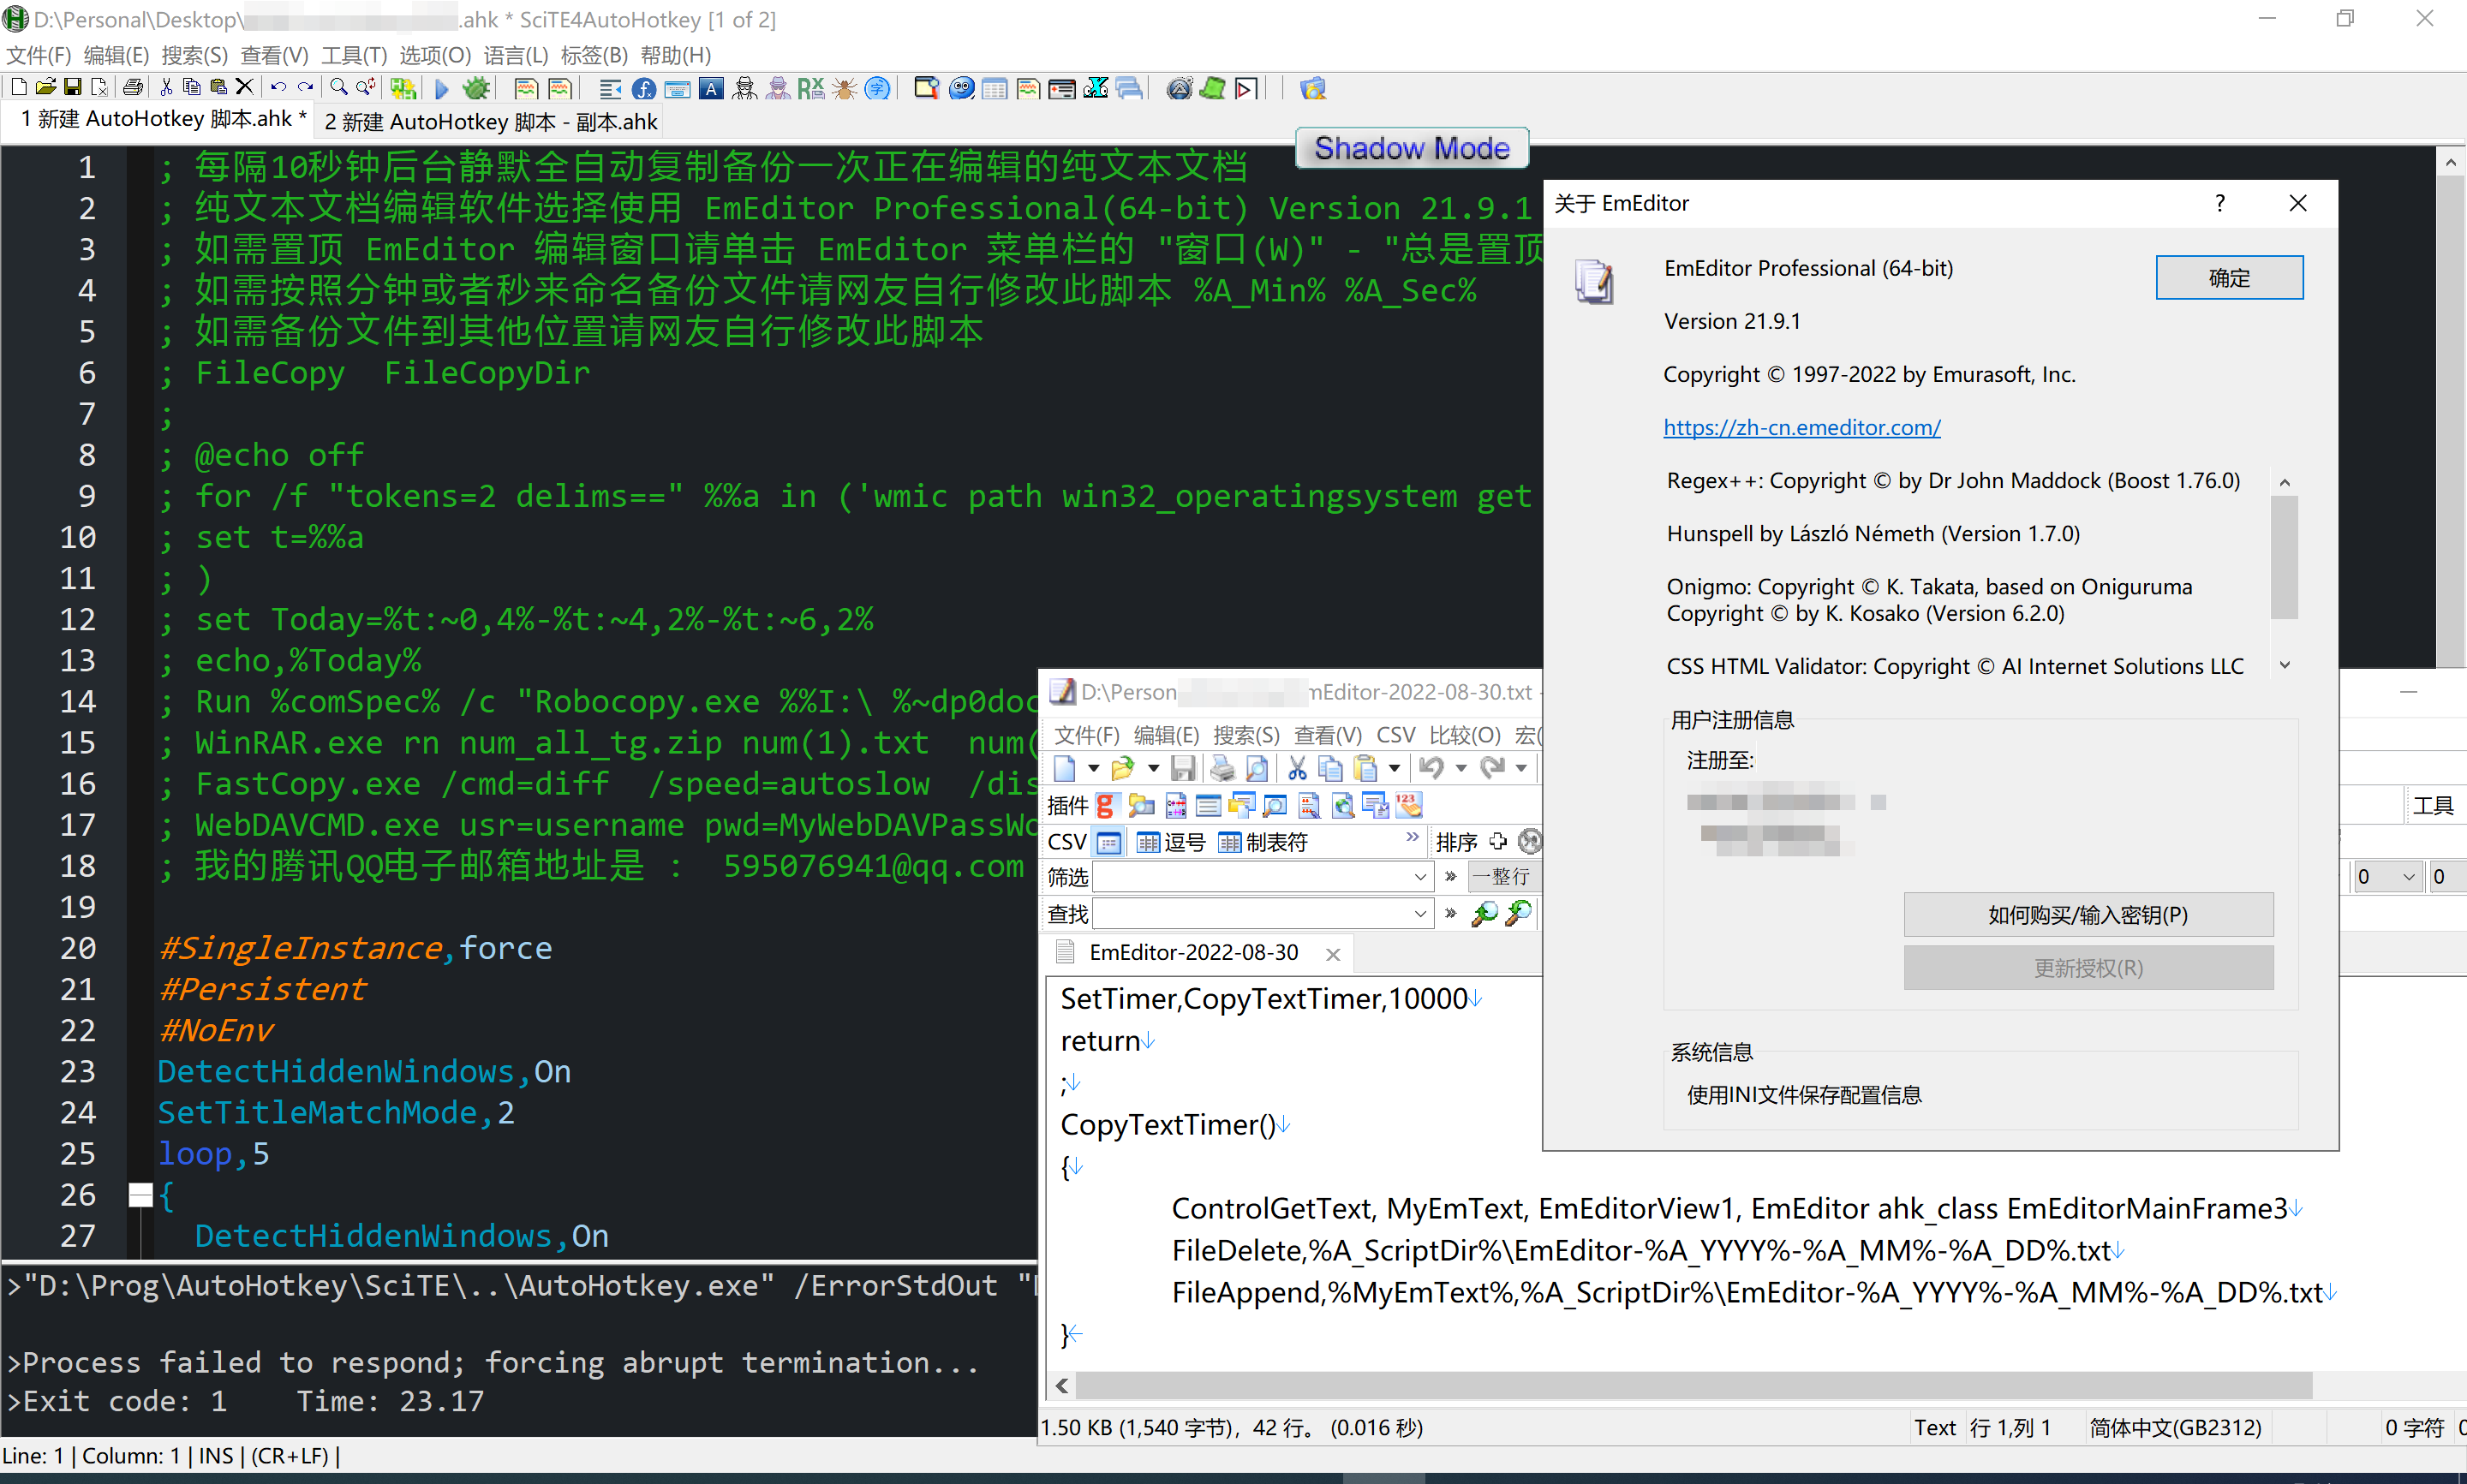
Task: Click the green bug Debug icon
Action: click(x=476, y=89)
